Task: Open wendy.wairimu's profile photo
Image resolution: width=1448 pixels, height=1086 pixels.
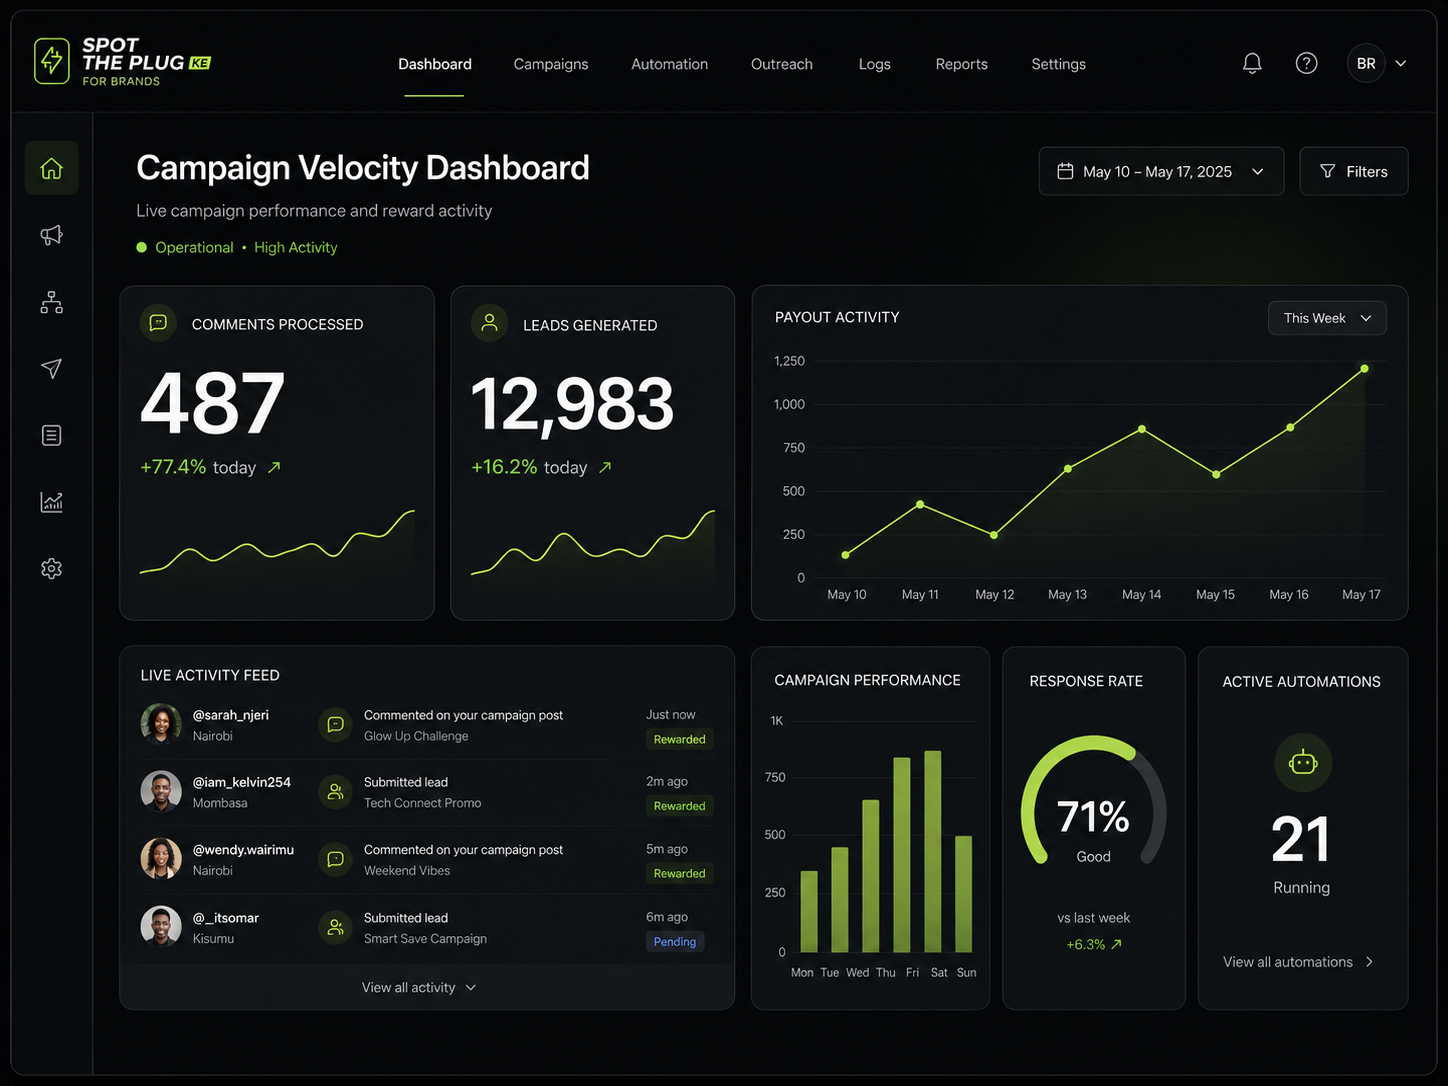Action: pos(161,858)
